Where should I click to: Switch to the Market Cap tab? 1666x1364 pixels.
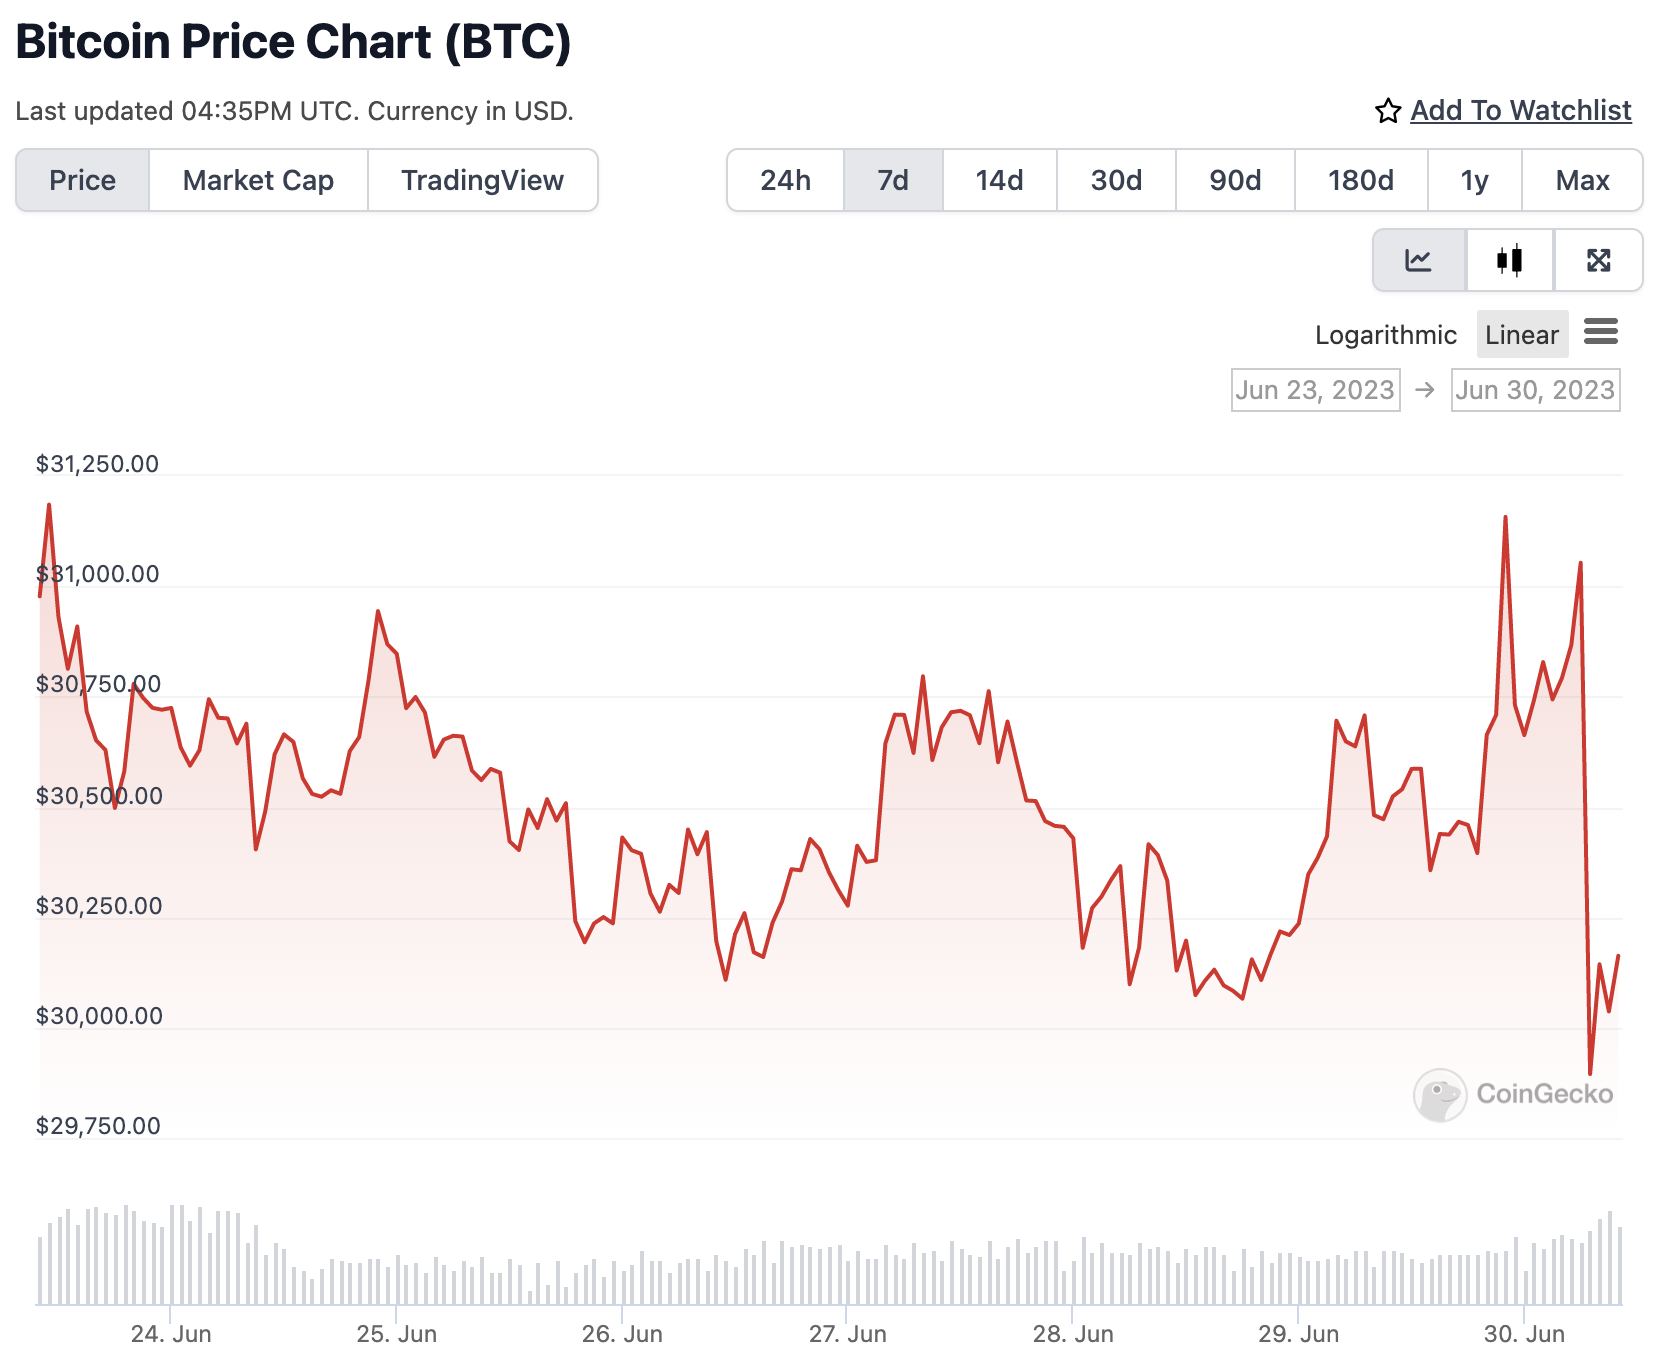coord(258,180)
